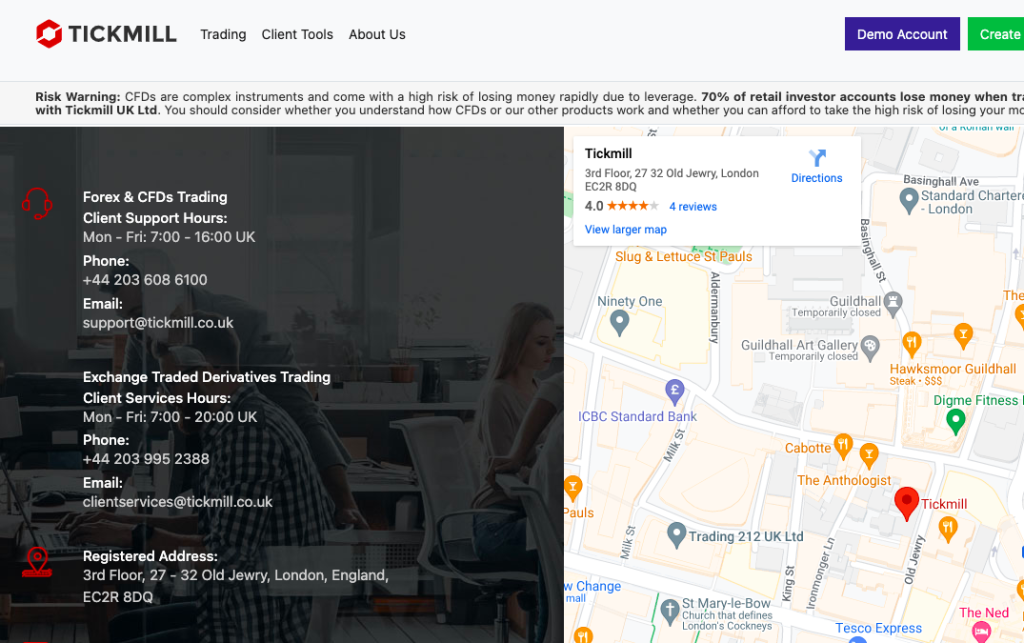Select the Guildhall Art Gallery map marker
The height and width of the screenshot is (643, 1024).
coord(870,347)
